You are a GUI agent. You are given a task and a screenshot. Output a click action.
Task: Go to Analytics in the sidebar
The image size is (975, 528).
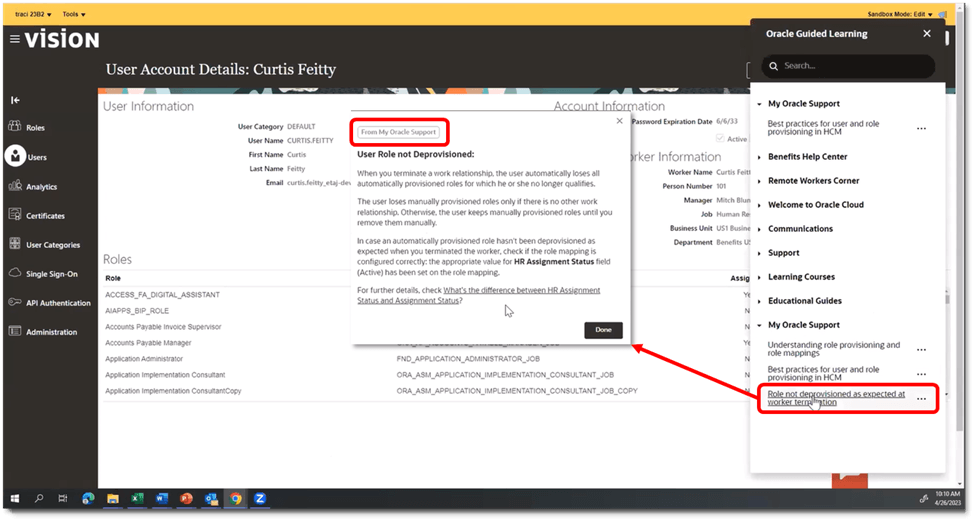42,187
